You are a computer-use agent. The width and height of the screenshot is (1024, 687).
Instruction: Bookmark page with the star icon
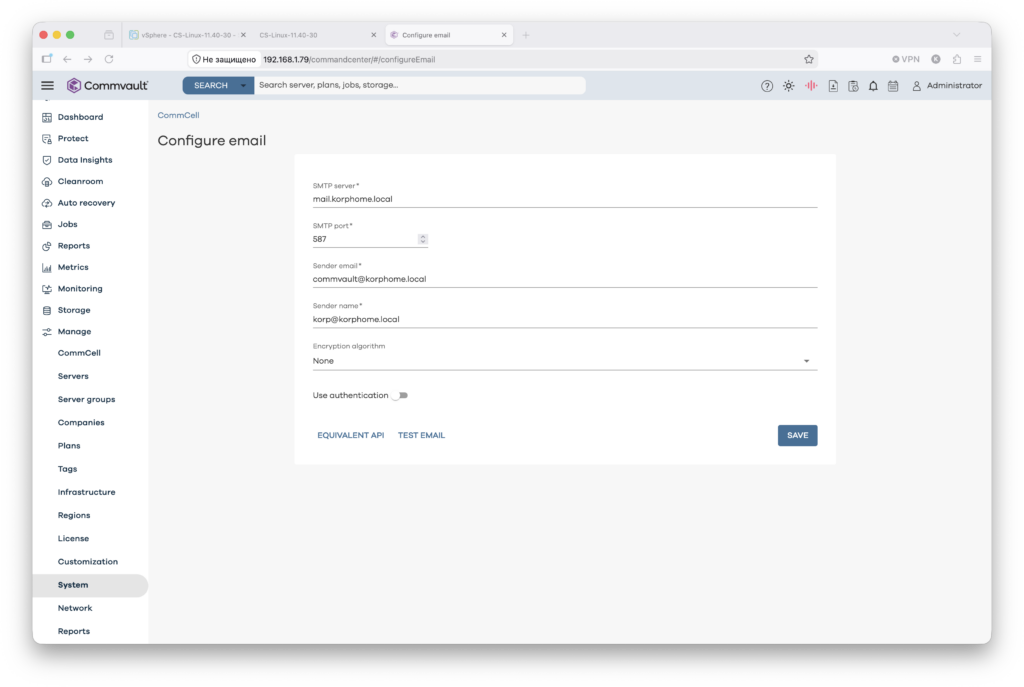pos(809,59)
